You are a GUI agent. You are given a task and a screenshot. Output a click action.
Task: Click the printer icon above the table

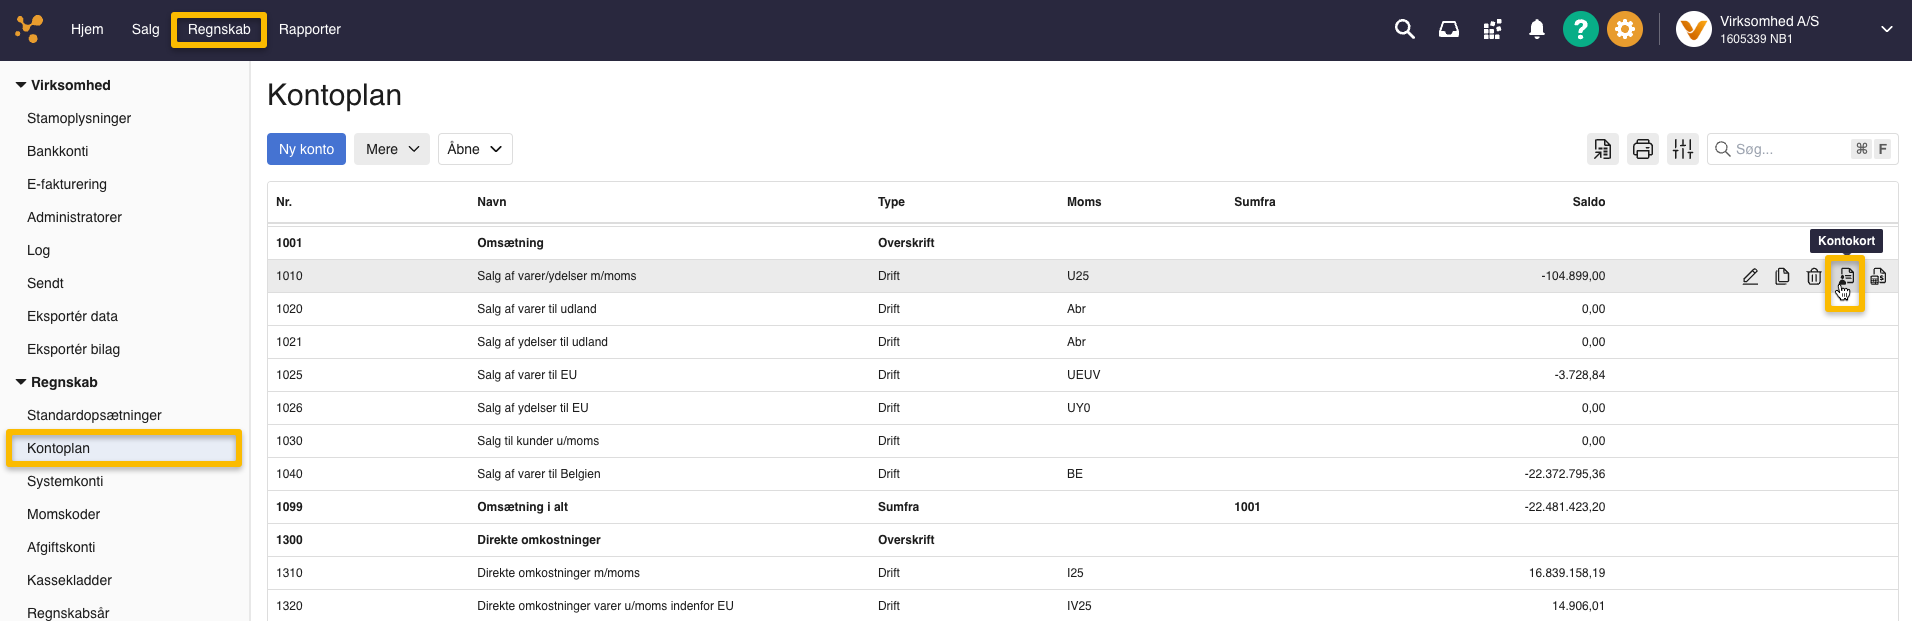[1642, 149]
